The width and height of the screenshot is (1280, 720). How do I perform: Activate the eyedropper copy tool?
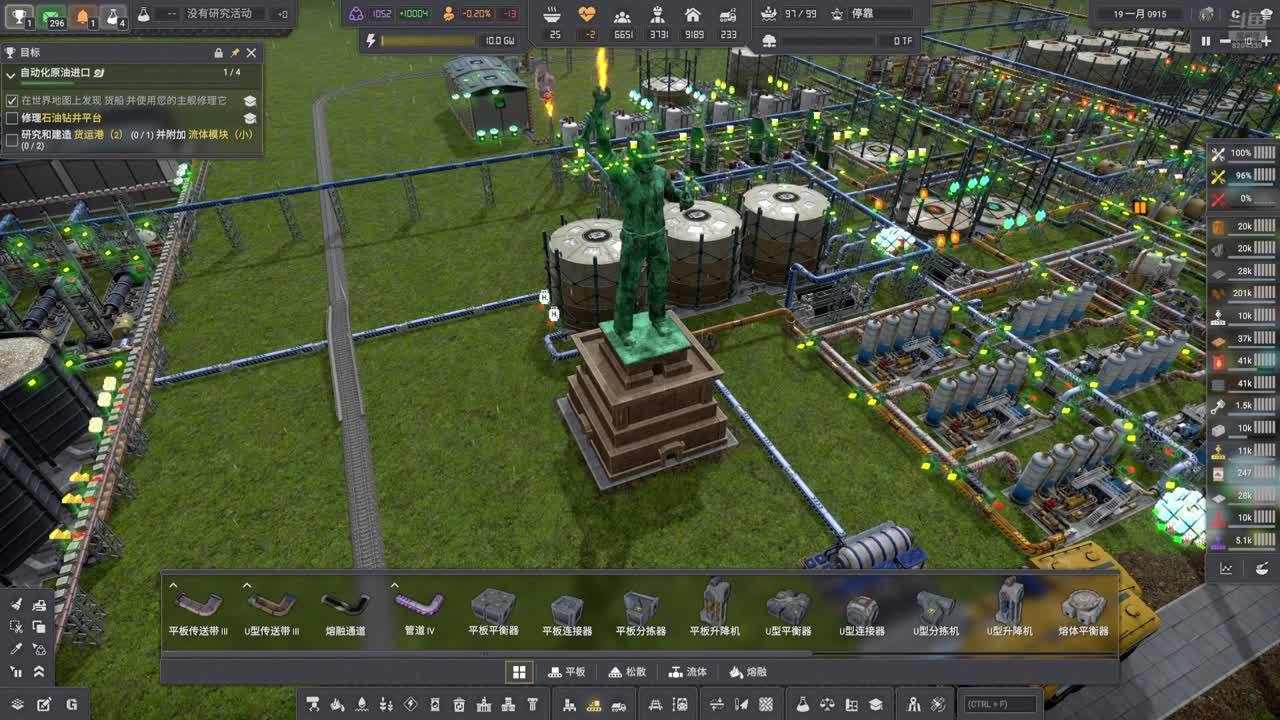pos(17,648)
